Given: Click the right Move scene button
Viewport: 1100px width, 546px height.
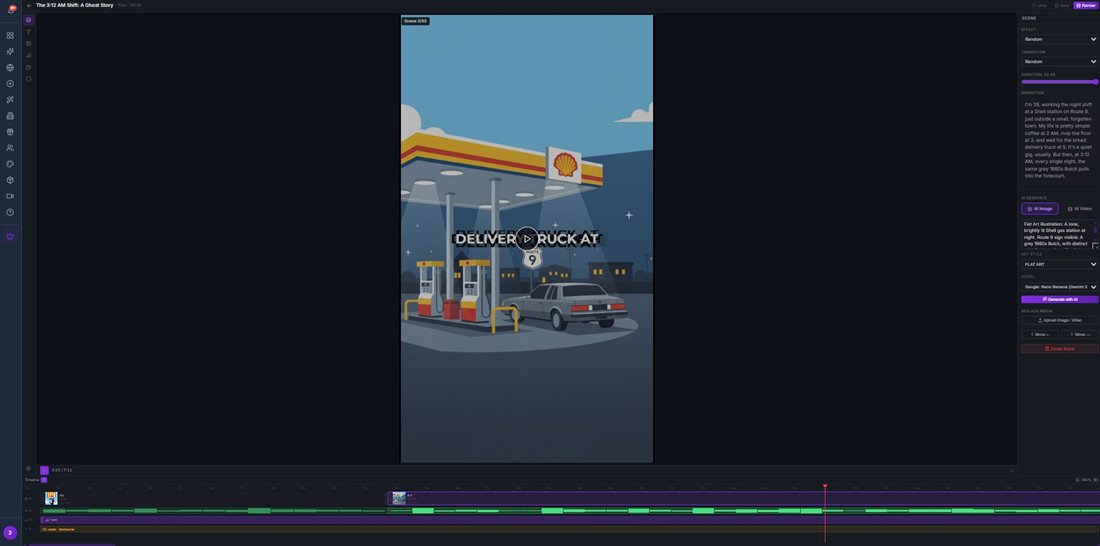Looking at the screenshot, I should [1080, 335].
